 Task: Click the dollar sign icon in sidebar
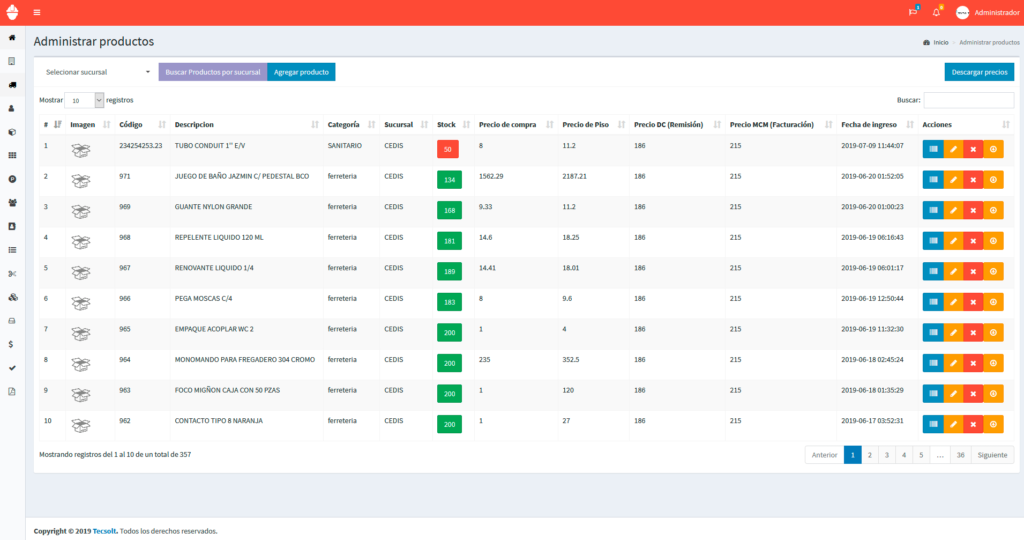pos(12,343)
